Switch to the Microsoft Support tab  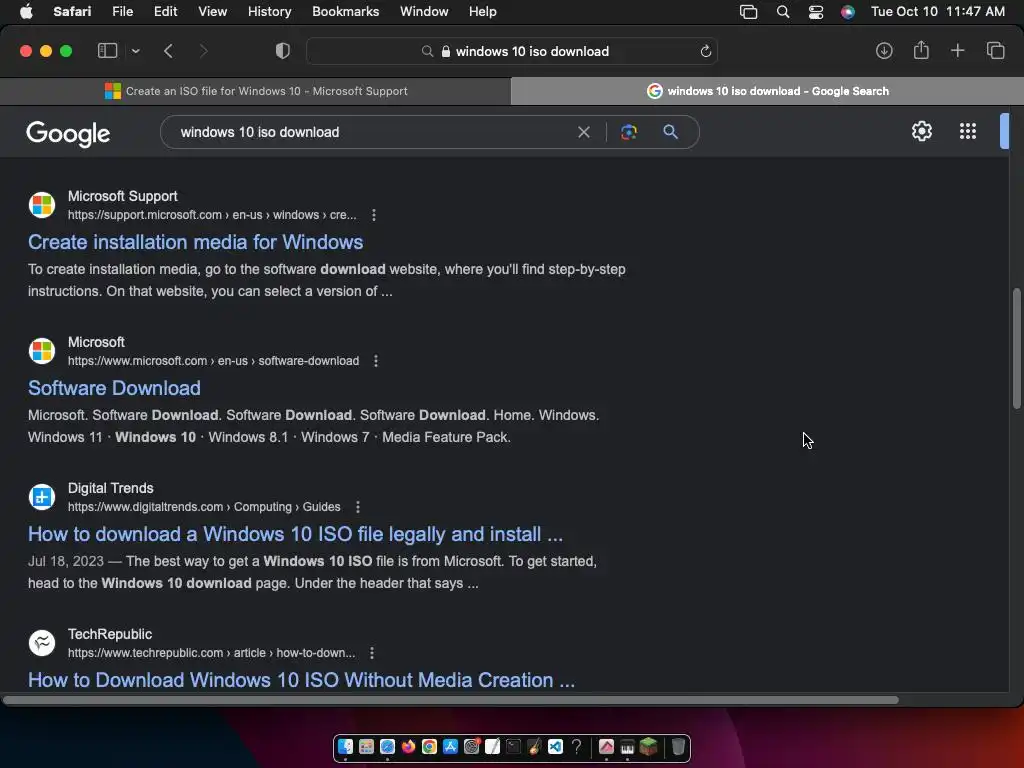[255, 91]
